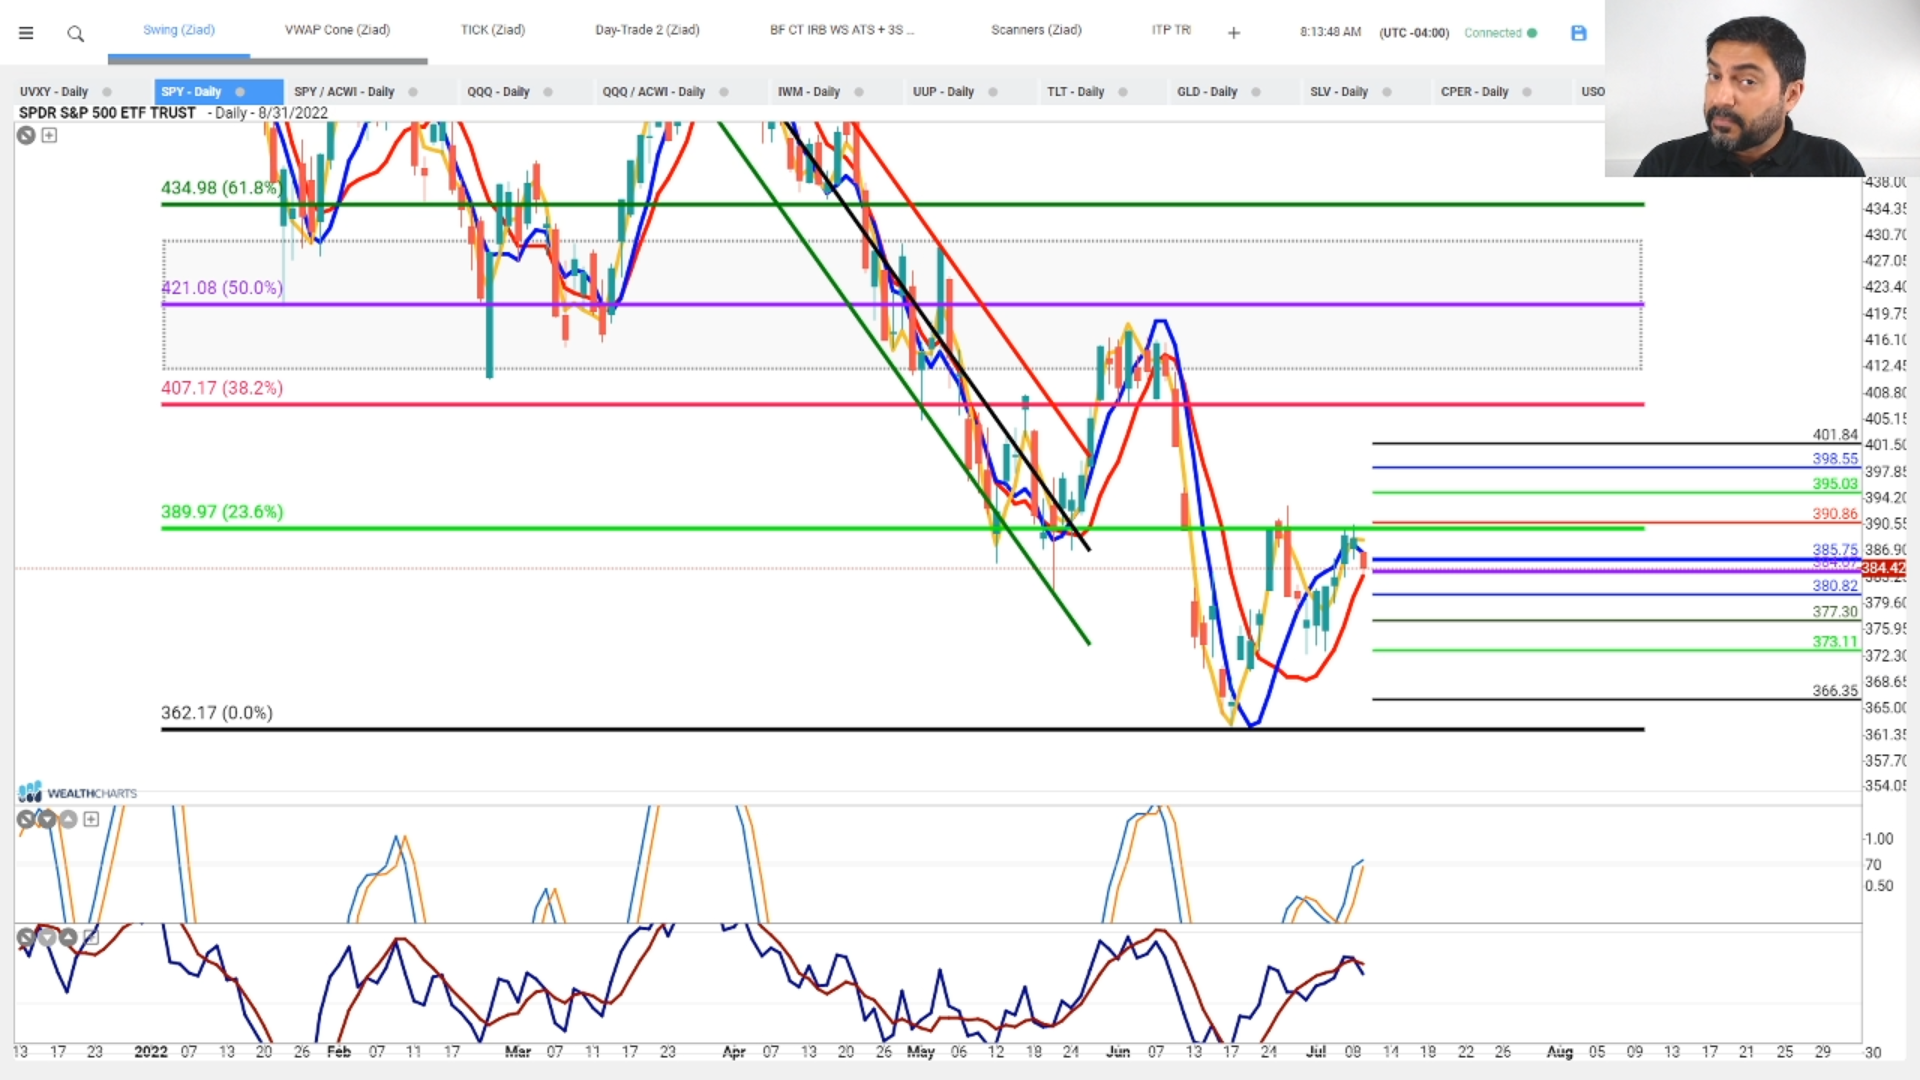Select the 421.08 (50.0%) Fibonacci label
Image resolution: width=1920 pixels, height=1080 pixels.
[x=222, y=288]
